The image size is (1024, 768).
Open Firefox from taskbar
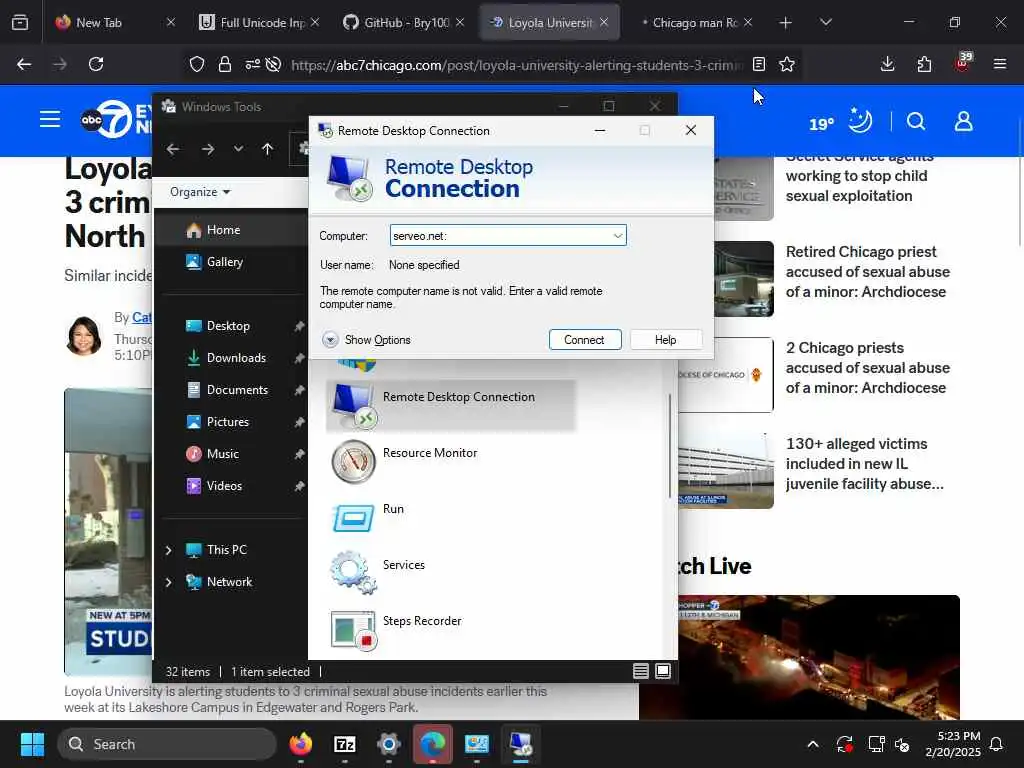300,744
